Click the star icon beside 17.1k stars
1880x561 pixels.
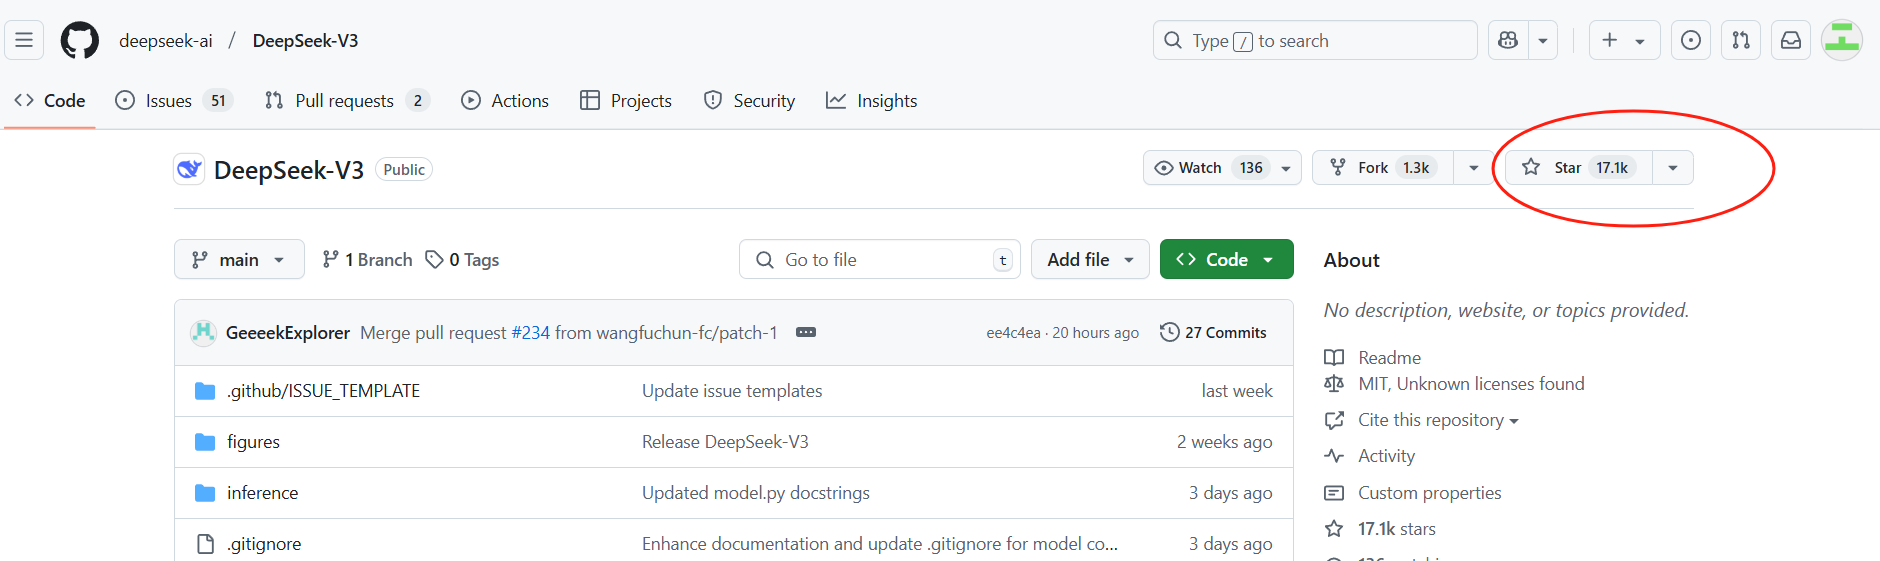click(1334, 529)
